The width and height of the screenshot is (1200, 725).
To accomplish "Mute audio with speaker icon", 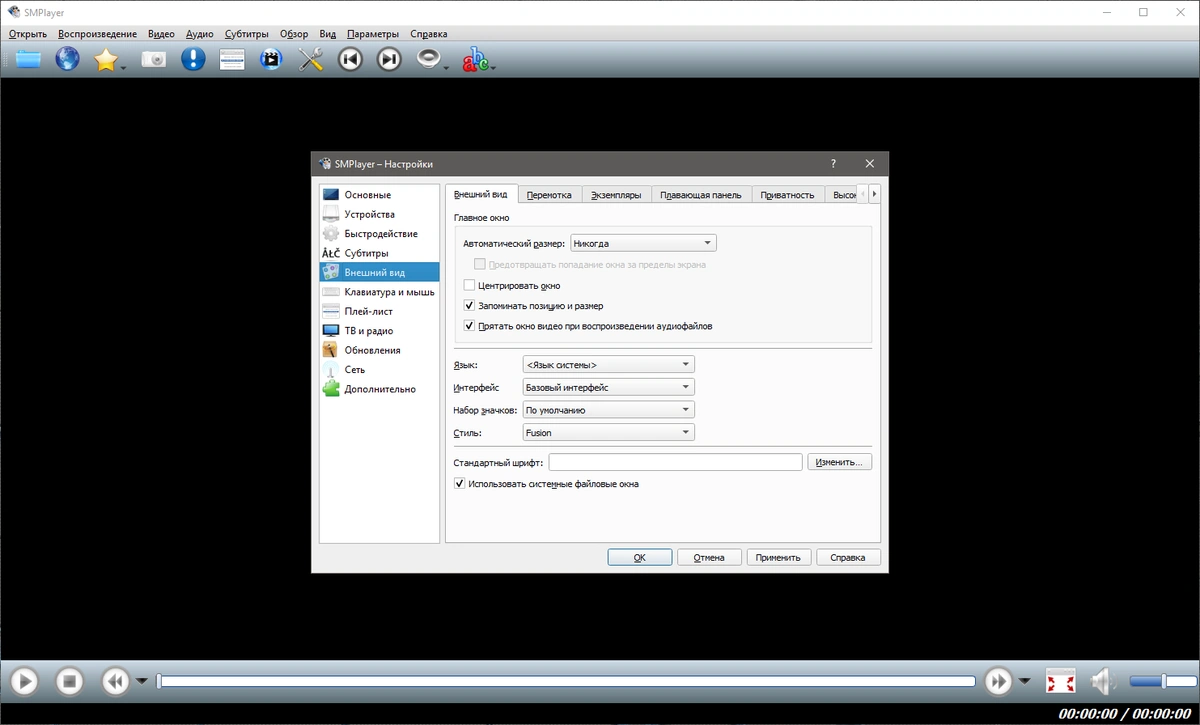I will click(x=1102, y=682).
